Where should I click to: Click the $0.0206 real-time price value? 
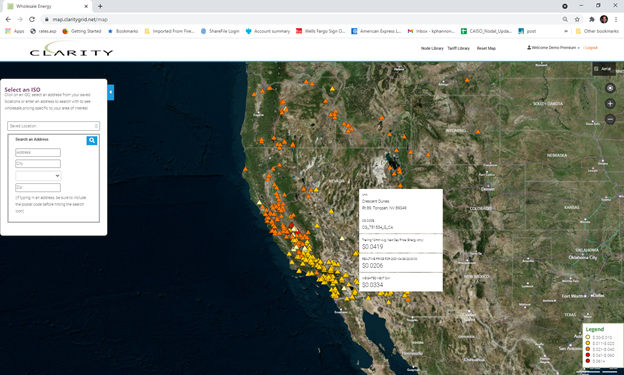(372, 266)
